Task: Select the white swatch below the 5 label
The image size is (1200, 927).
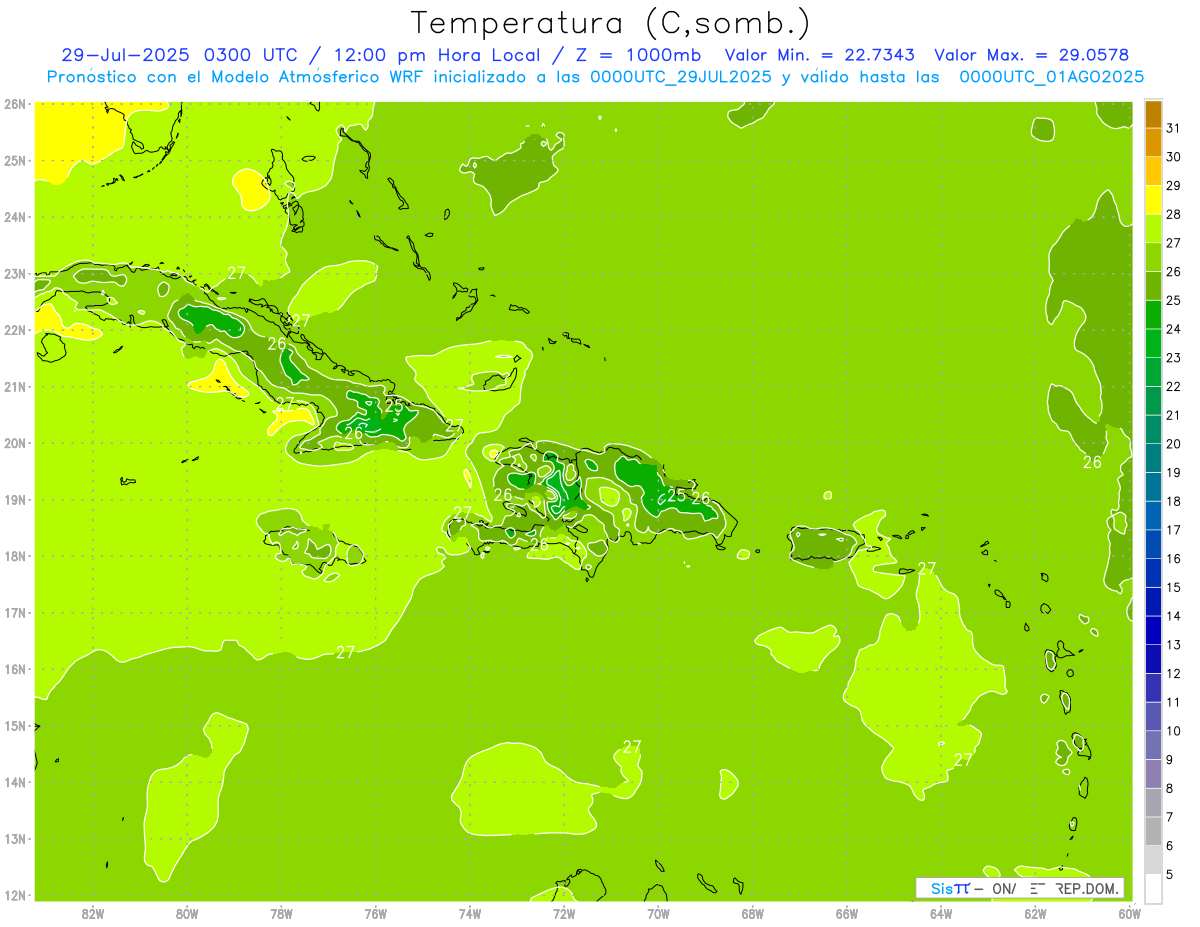Action: coord(1153,887)
